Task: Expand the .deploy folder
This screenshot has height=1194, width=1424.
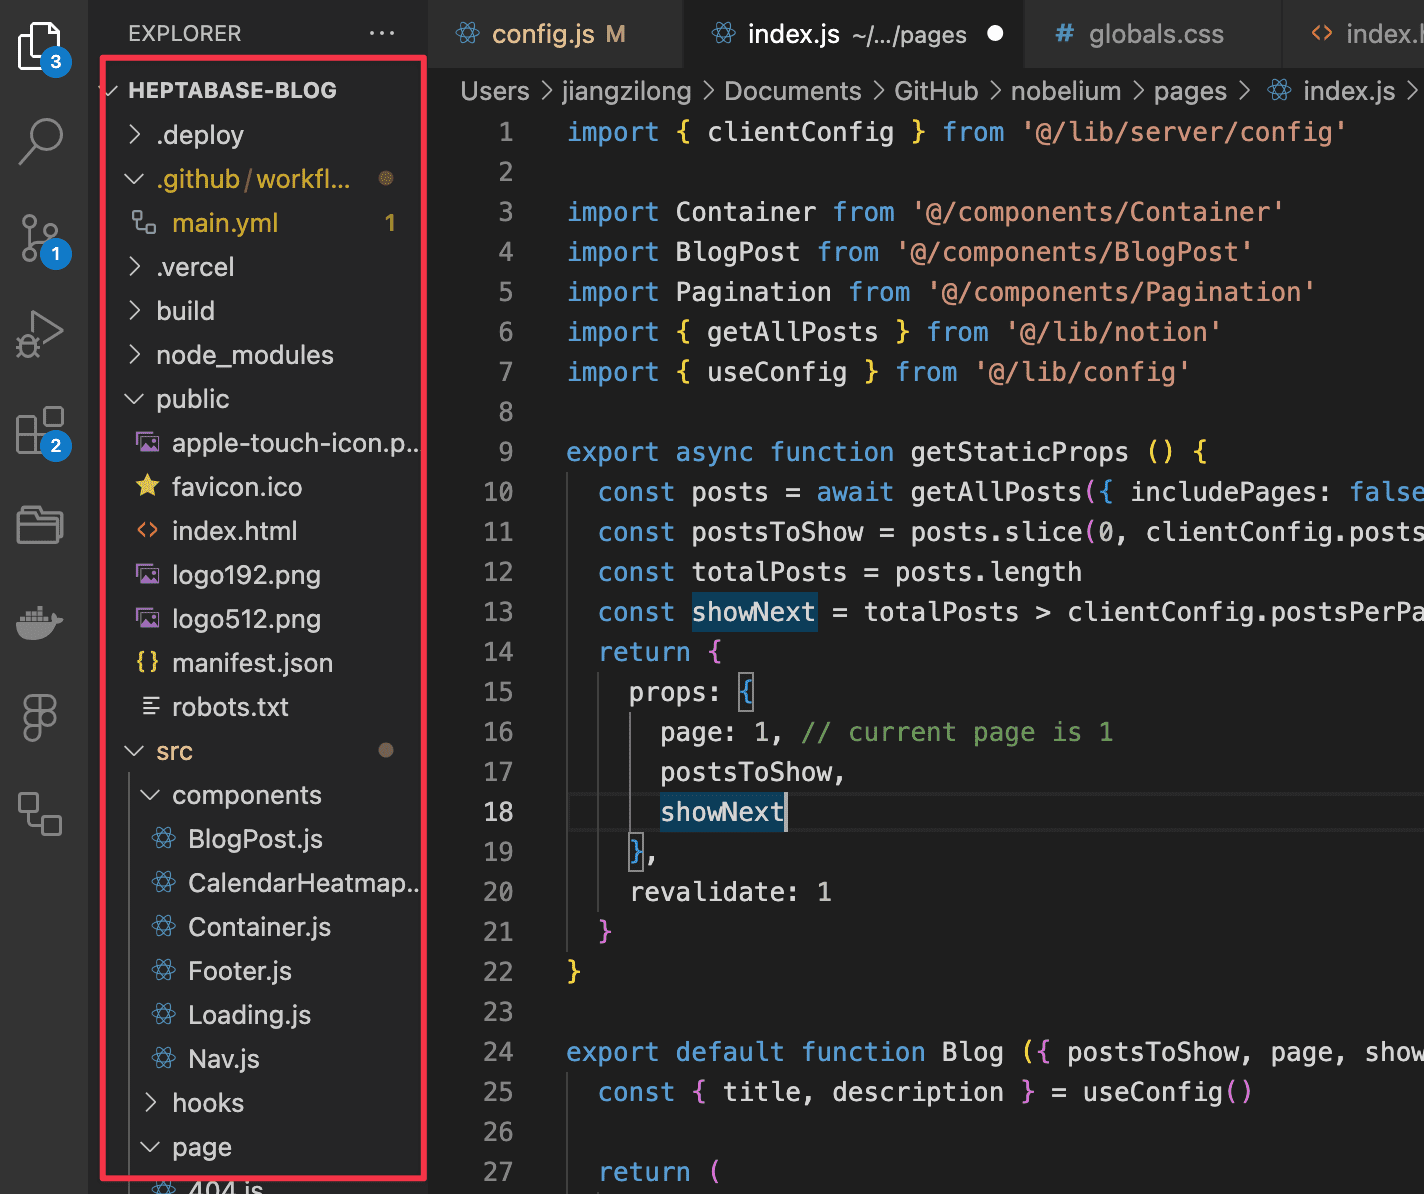Action: [x=199, y=135]
